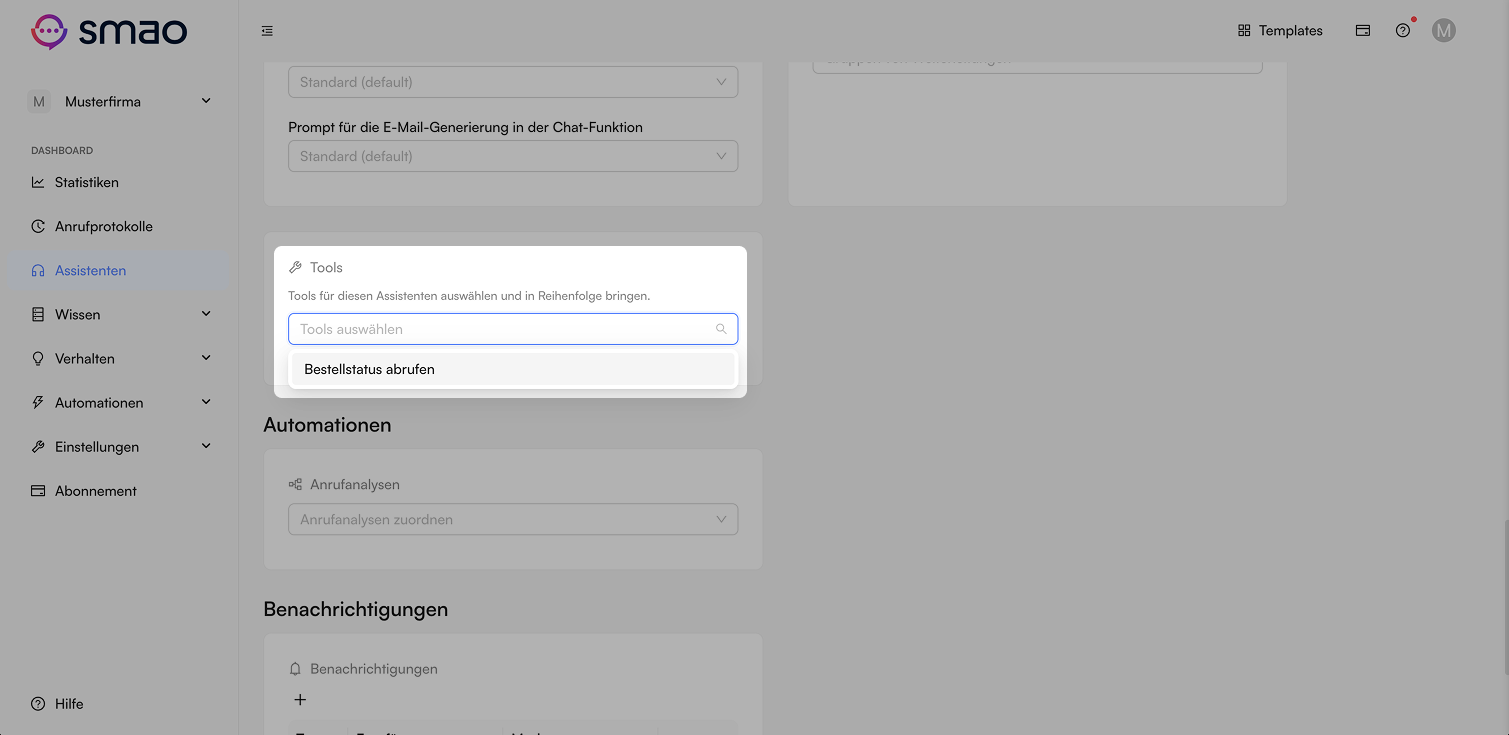Click the Wissen book icon
Image resolution: width=1509 pixels, height=735 pixels.
coord(38,314)
